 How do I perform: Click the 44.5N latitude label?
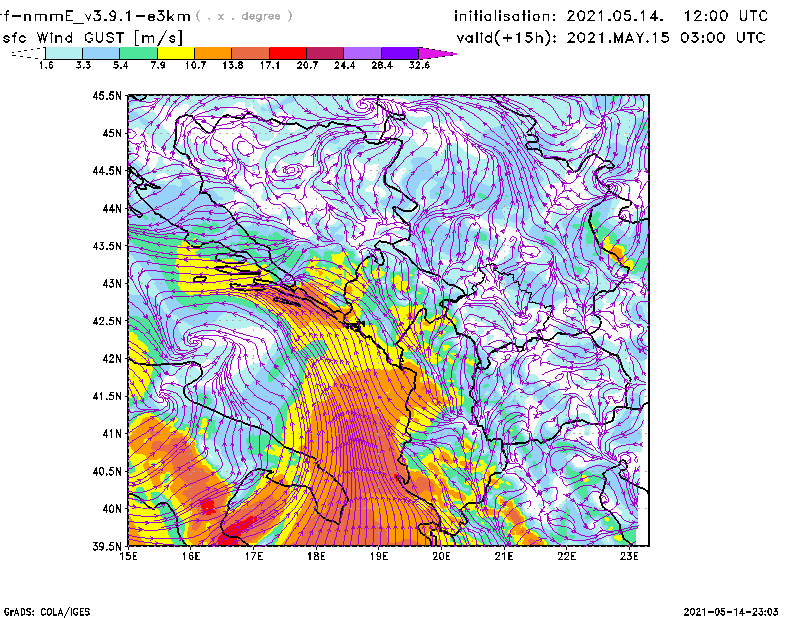(x=107, y=170)
